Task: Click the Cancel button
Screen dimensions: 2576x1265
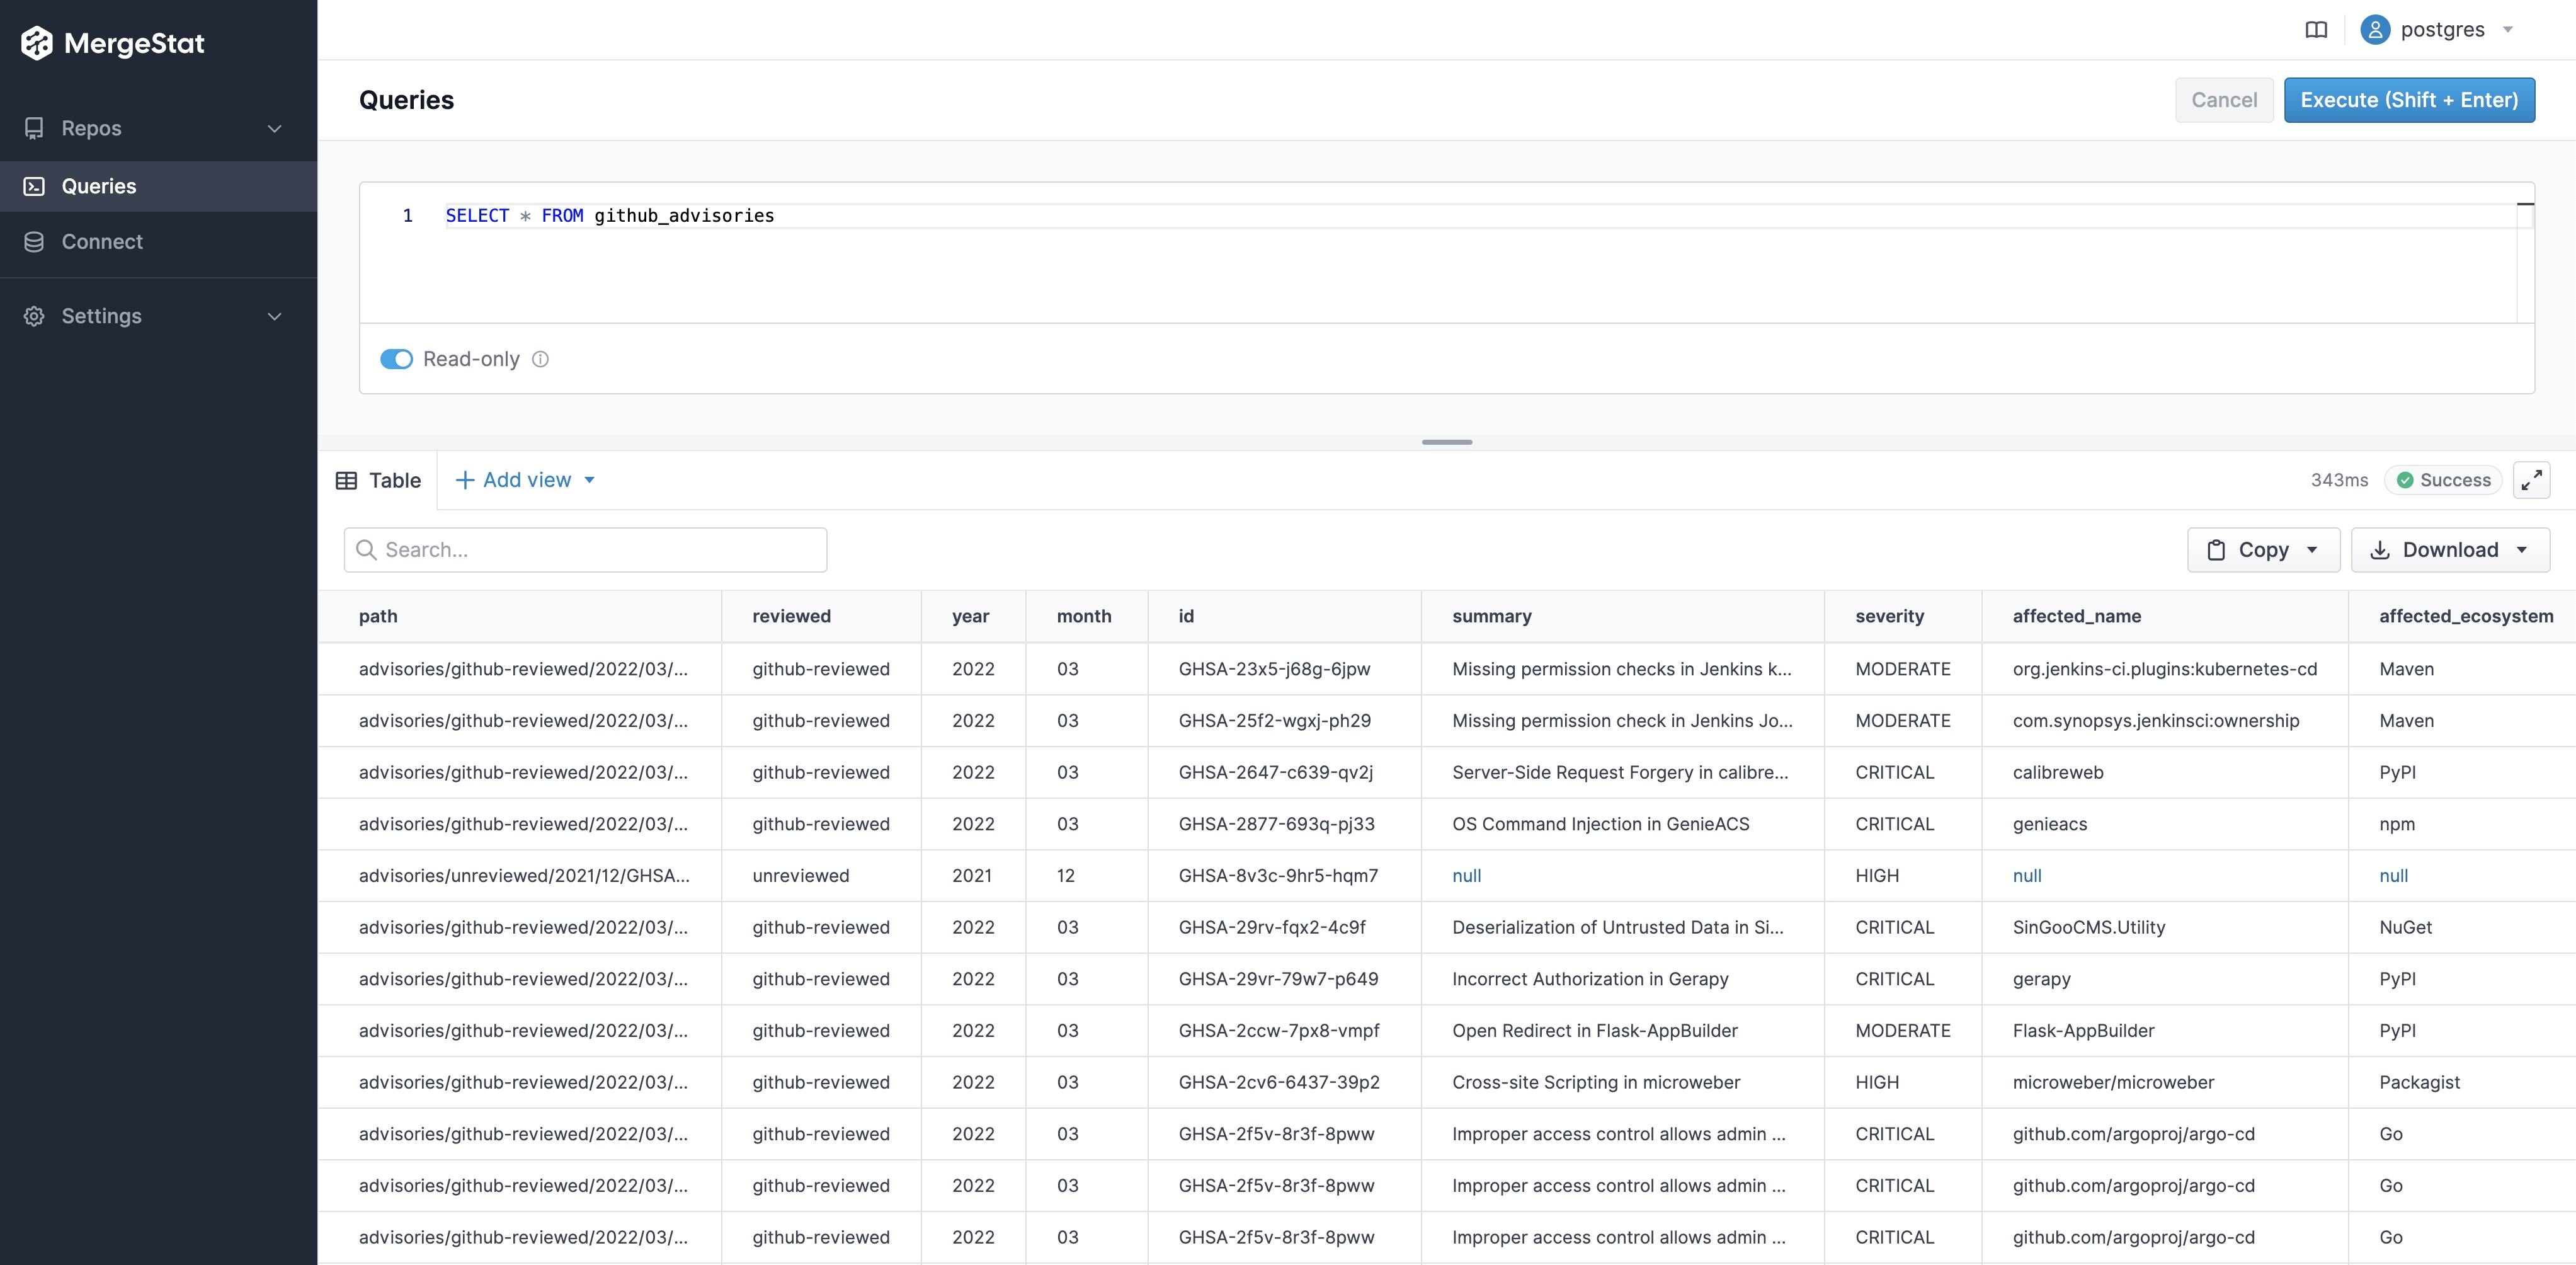Action: 2224,100
